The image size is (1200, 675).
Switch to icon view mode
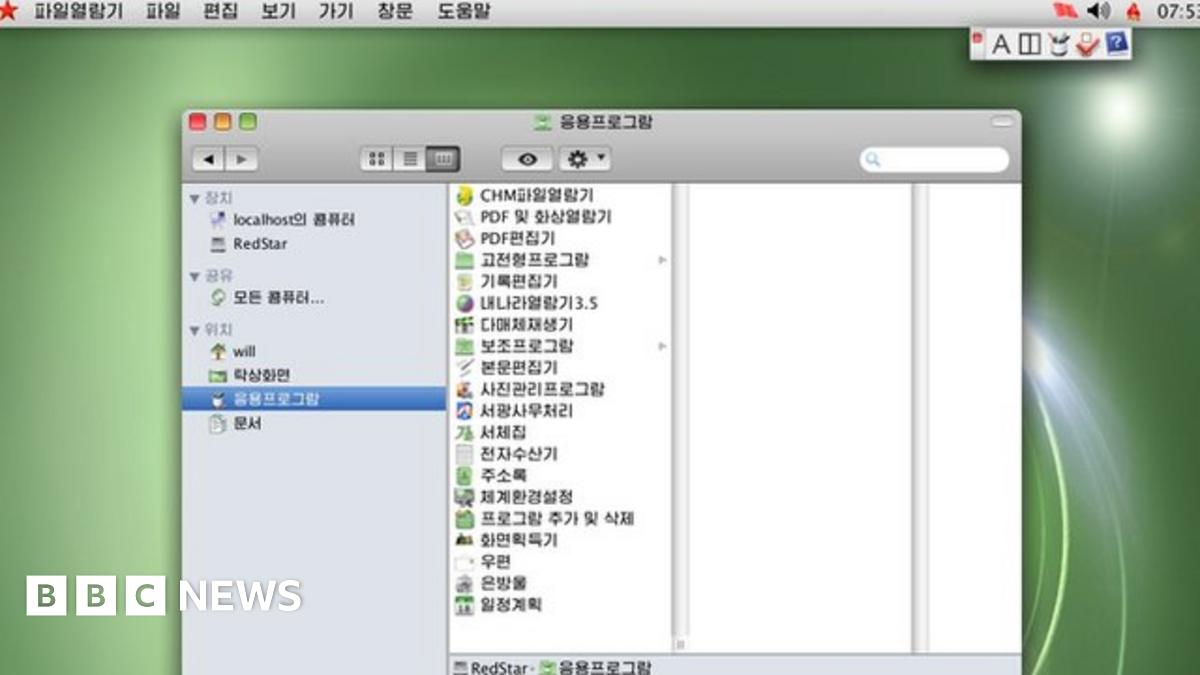click(376, 159)
